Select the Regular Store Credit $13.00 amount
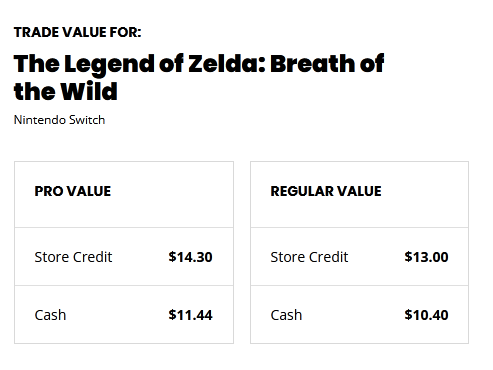 pos(426,257)
